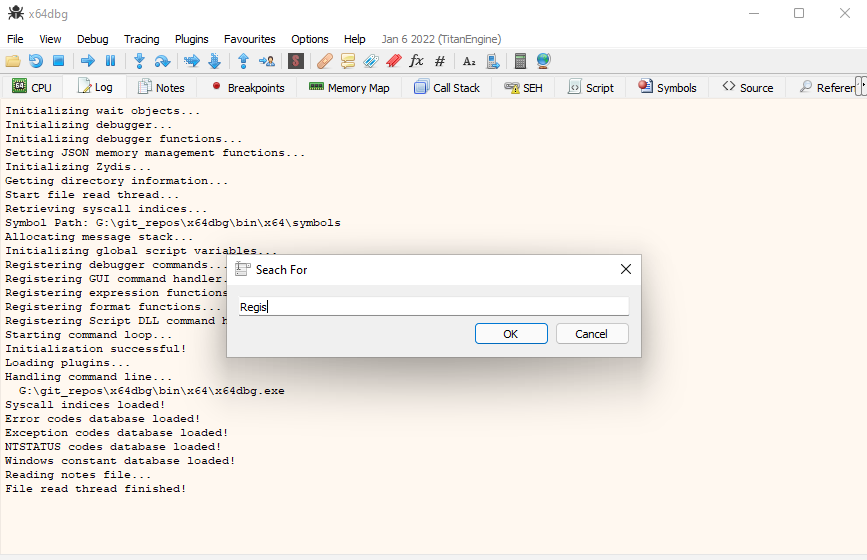Image resolution: width=867 pixels, height=560 pixels.
Task: Open the Bookmarks red icon
Action: tap(394, 61)
